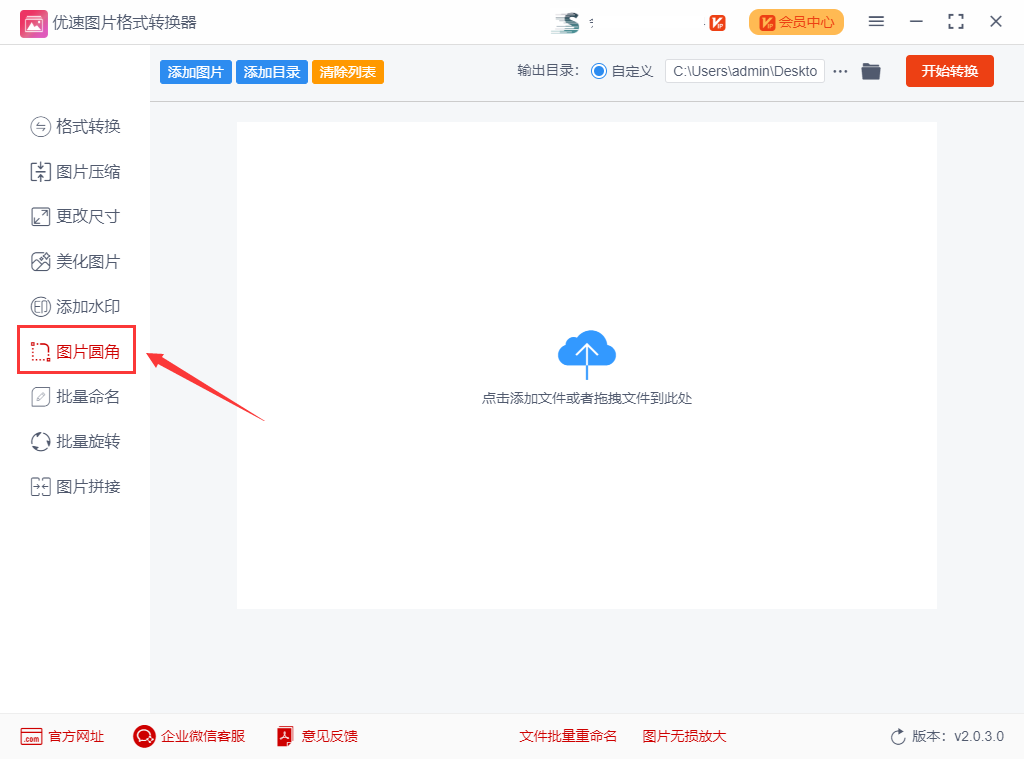The height and width of the screenshot is (760, 1024).
Task: Click the S logo icon in title bar
Action: point(566,23)
